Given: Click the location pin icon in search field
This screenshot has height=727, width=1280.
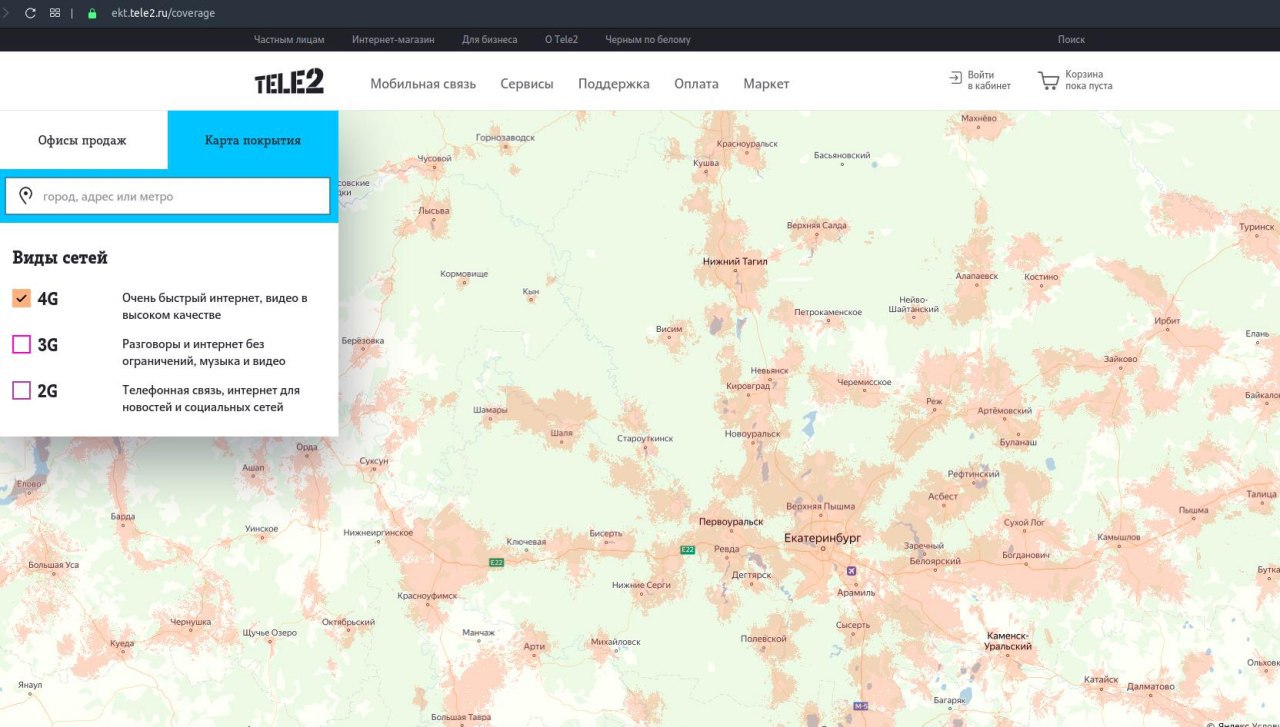Looking at the screenshot, I should (26, 196).
